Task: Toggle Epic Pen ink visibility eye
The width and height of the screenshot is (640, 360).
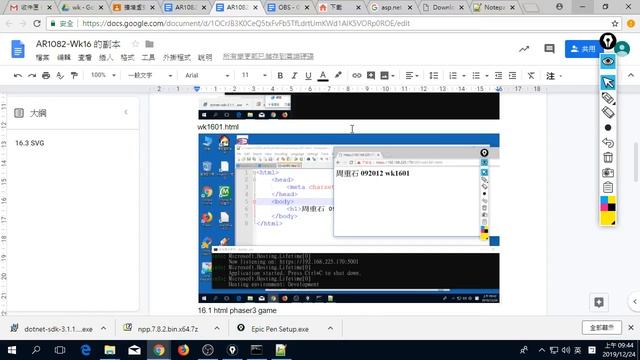Action: tap(608, 62)
